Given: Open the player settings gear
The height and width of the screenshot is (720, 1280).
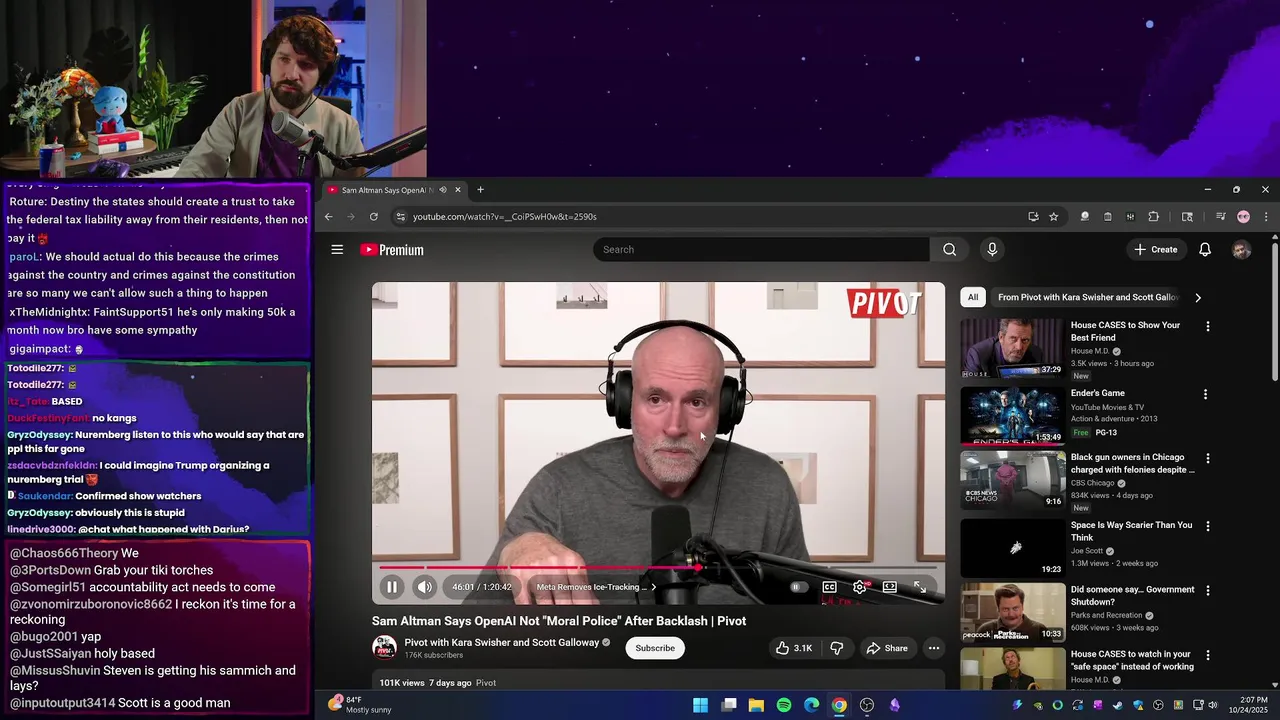Looking at the screenshot, I should (x=859, y=587).
